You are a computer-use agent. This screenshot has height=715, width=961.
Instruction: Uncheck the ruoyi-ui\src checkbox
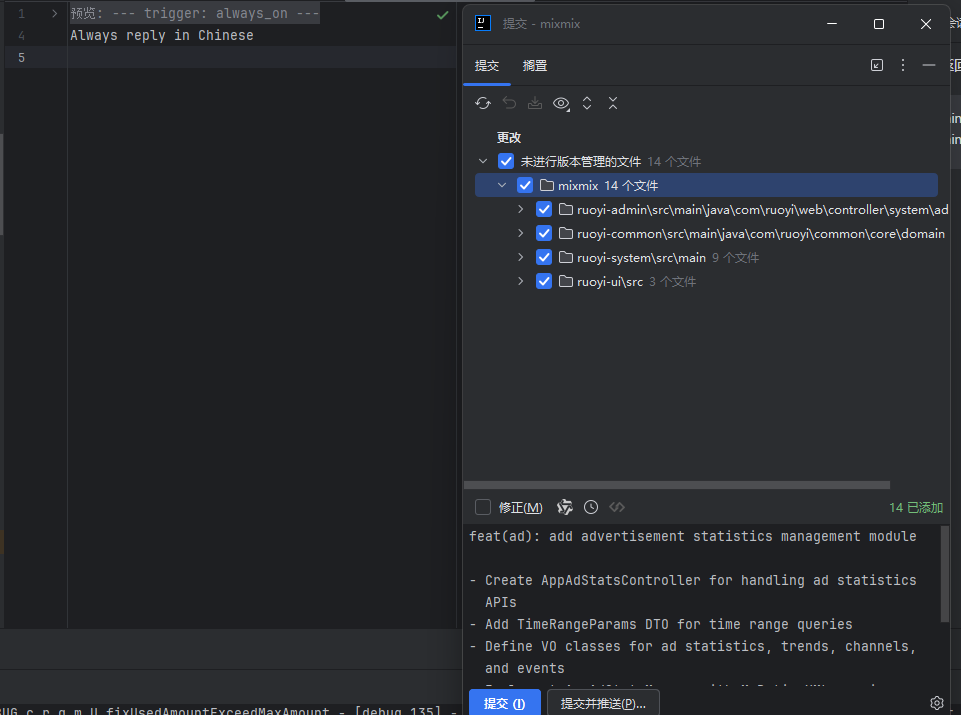[x=544, y=281]
